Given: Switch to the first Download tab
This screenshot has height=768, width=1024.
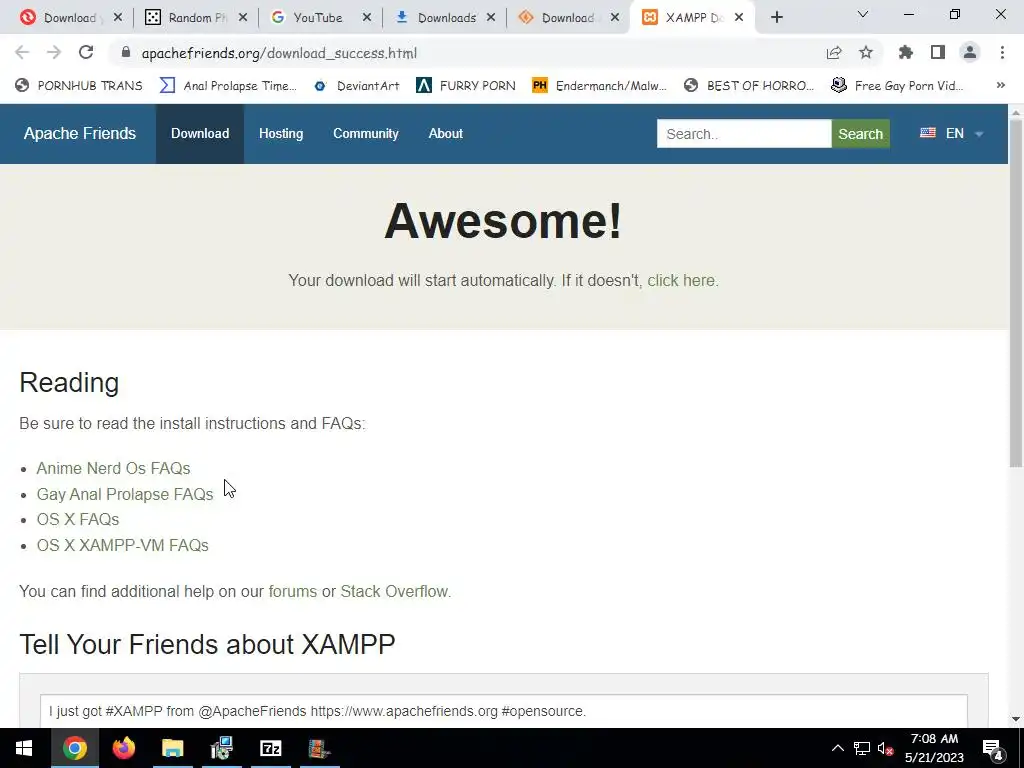Looking at the screenshot, I should click(x=69, y=18).
